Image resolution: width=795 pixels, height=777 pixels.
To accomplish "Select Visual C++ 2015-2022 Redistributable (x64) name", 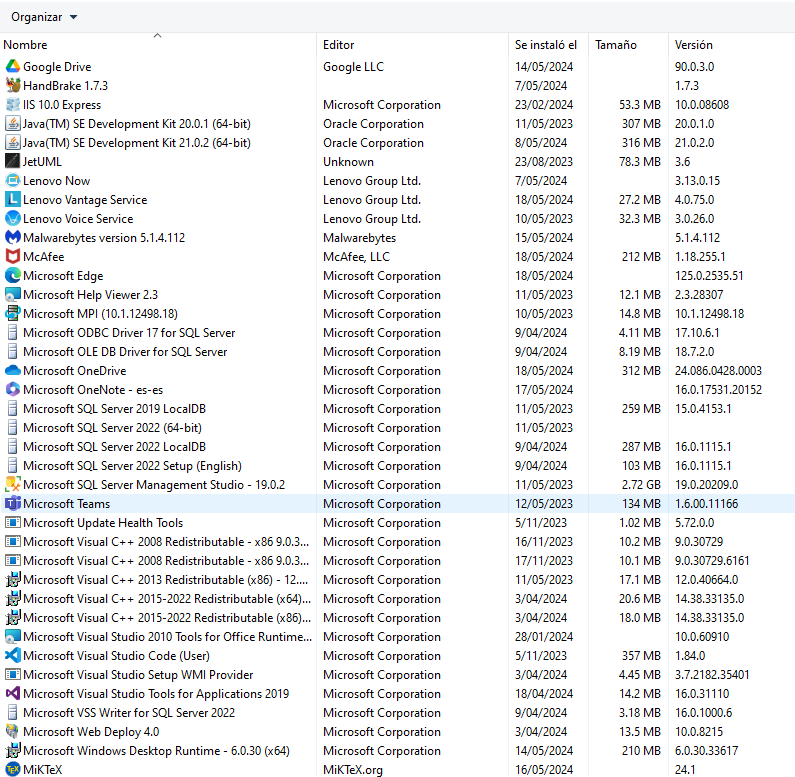I will pyautogui.click(x=167, y=598).
